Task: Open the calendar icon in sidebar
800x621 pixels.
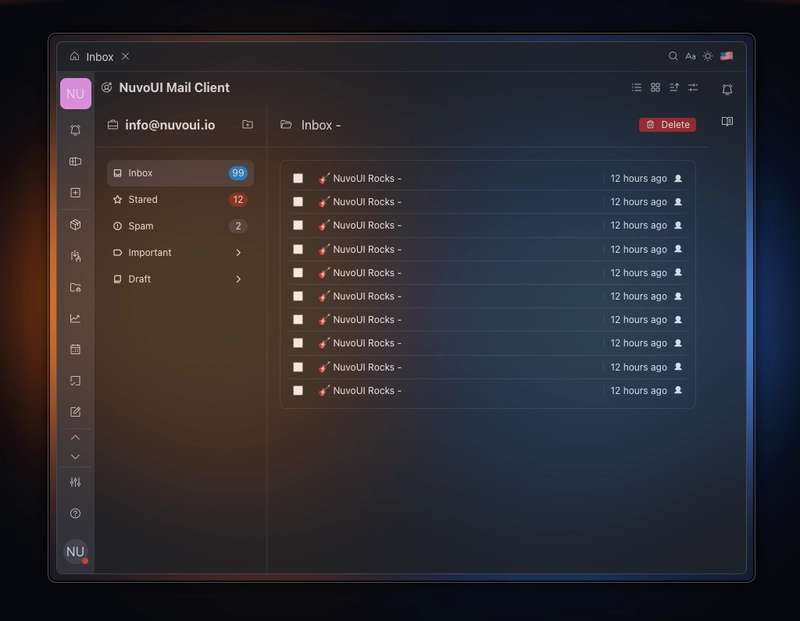Action: pyautogui.click(x=76, y=350)
